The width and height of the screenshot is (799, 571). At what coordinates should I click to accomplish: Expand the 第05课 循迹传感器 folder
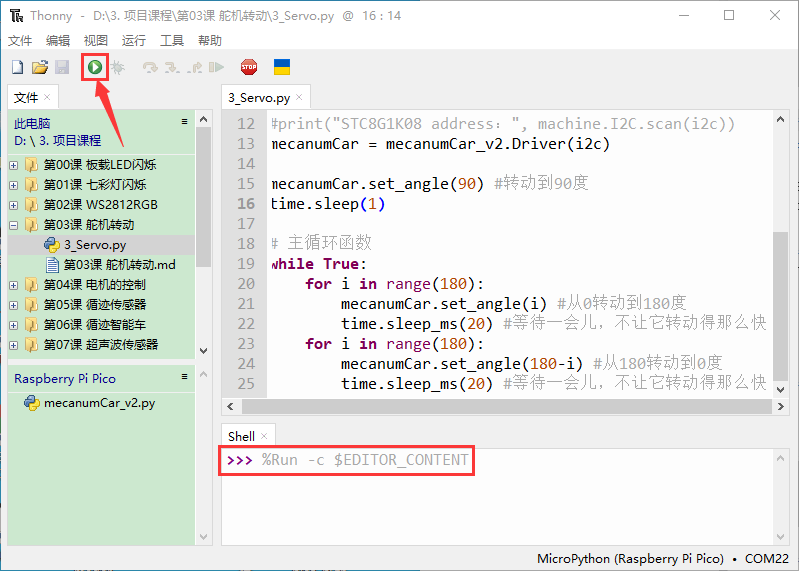click(14, 305)
